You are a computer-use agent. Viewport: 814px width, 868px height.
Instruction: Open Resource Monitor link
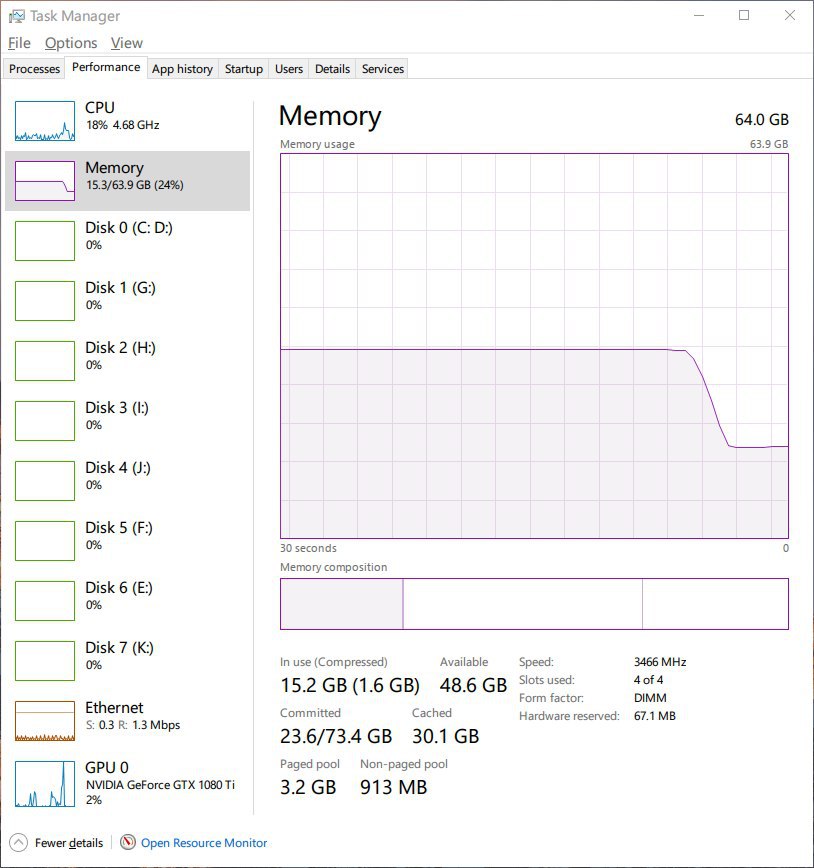click(x=204, y=843)
